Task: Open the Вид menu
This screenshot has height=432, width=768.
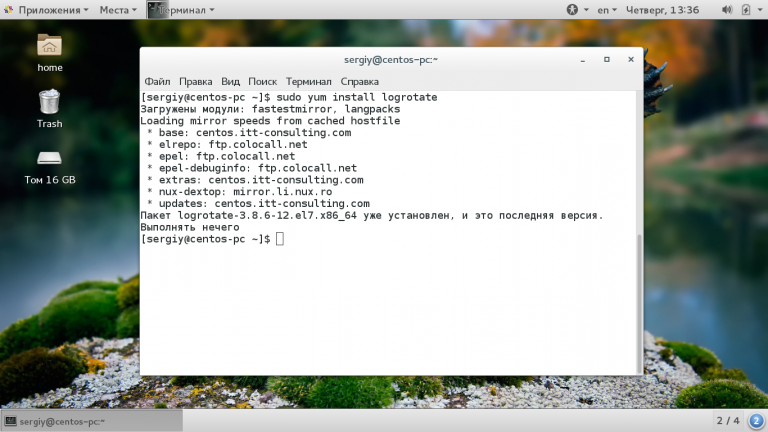Action: pos(230,81)
